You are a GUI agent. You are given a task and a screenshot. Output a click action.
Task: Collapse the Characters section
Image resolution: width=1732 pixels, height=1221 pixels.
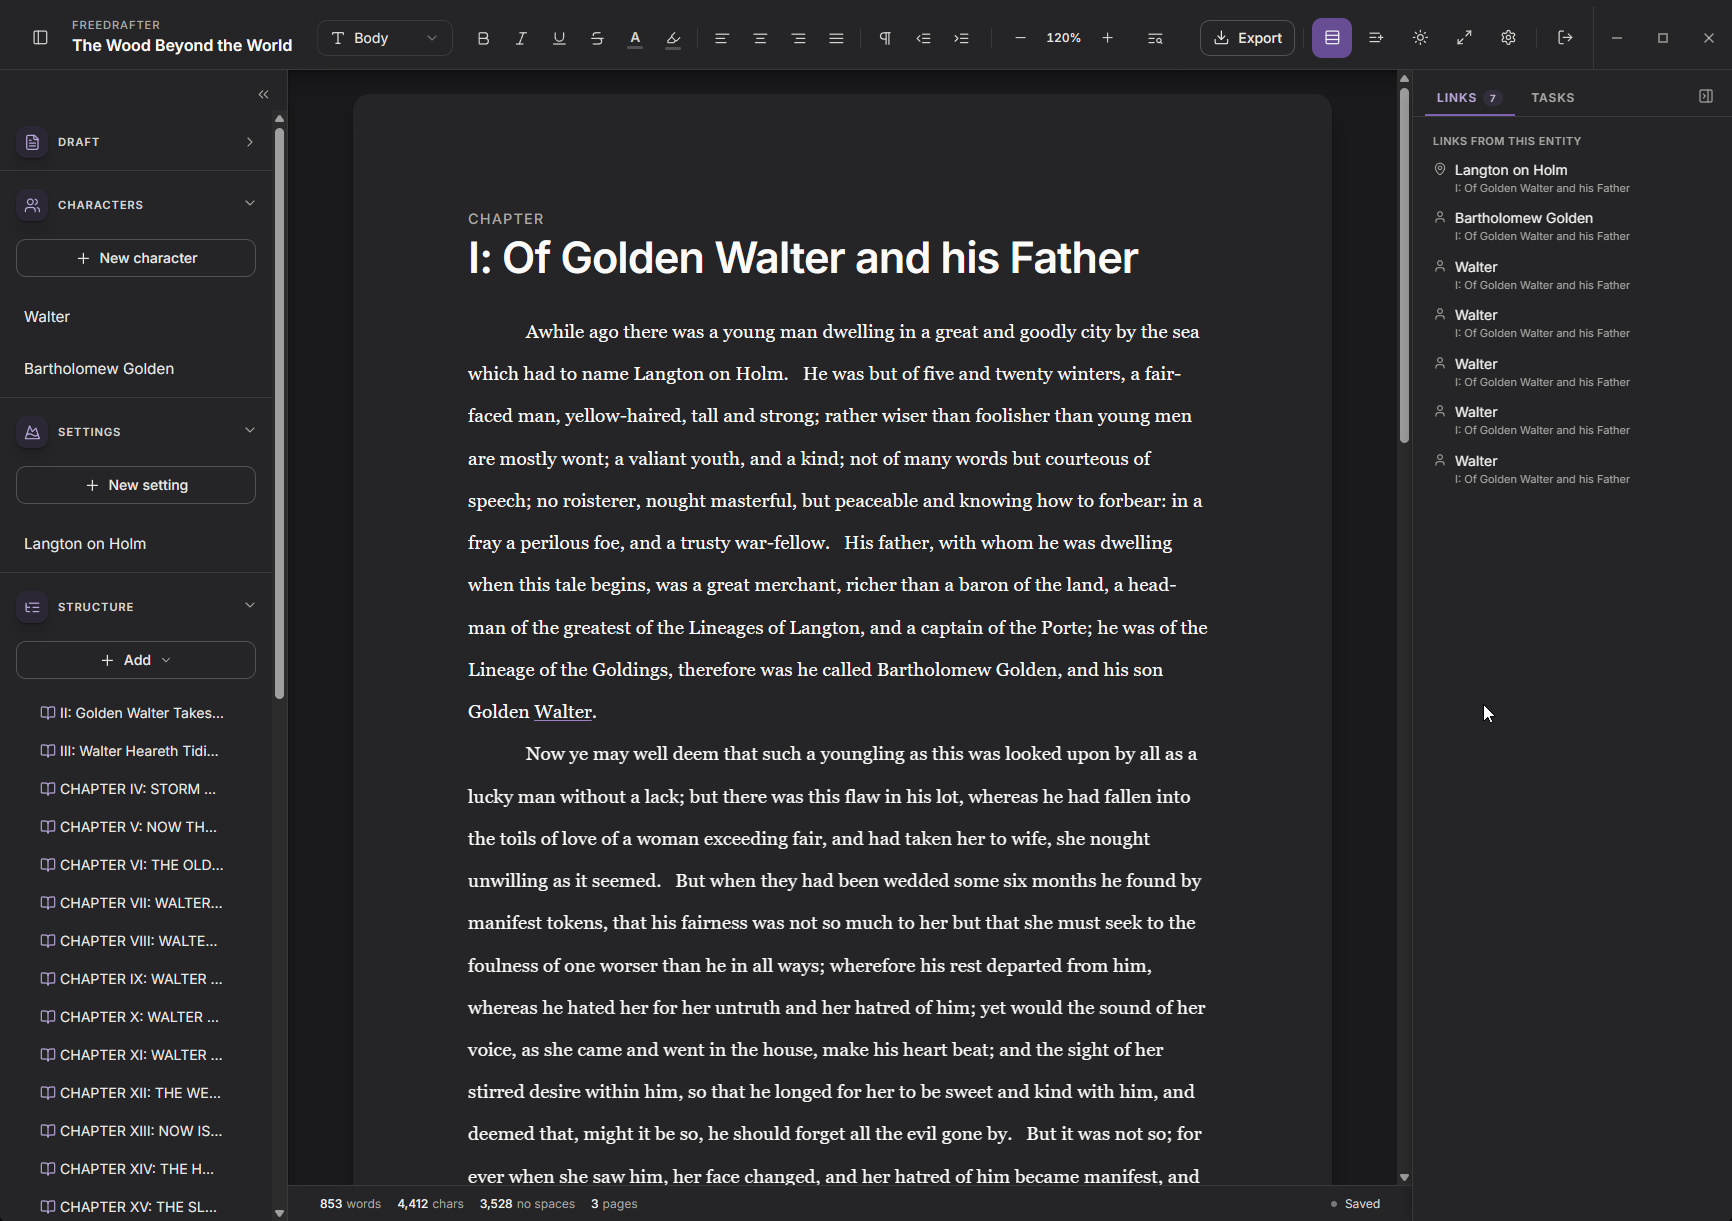[x=249, y=204]
